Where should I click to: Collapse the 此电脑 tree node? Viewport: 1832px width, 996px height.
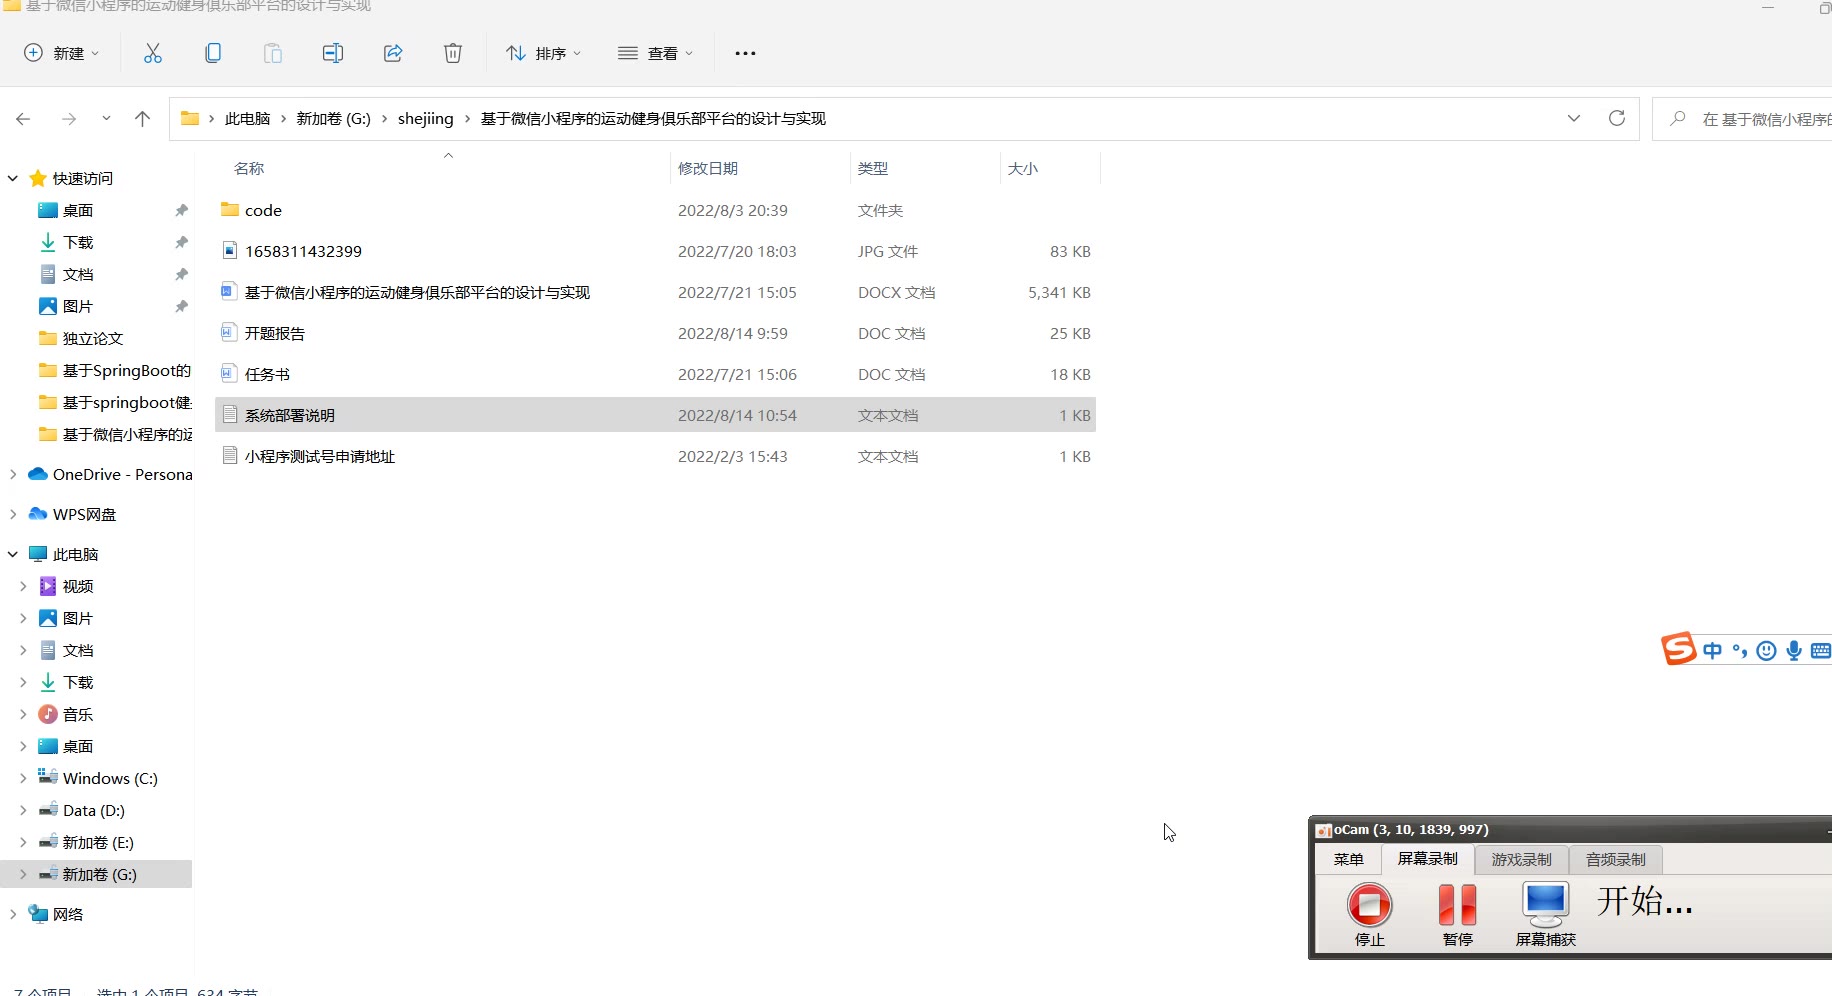pyautogui.click(x=13, y=554)
